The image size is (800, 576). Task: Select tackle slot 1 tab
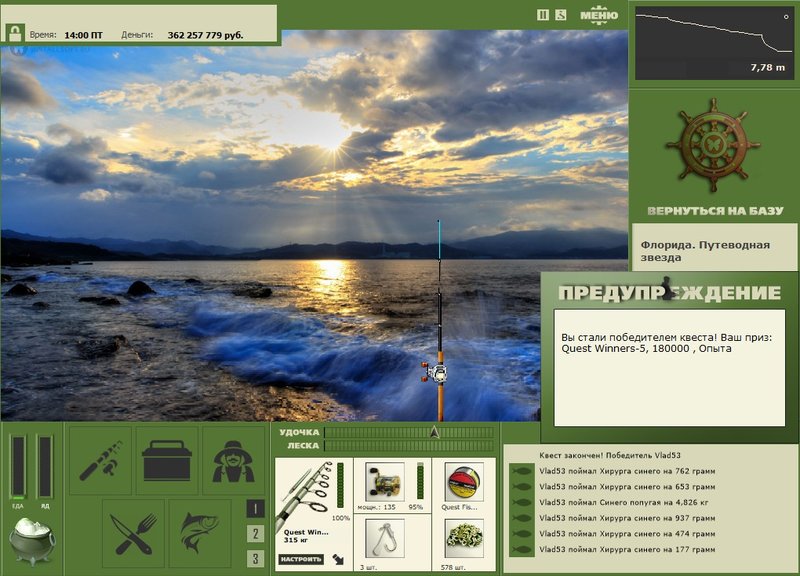tap(256, 508)
